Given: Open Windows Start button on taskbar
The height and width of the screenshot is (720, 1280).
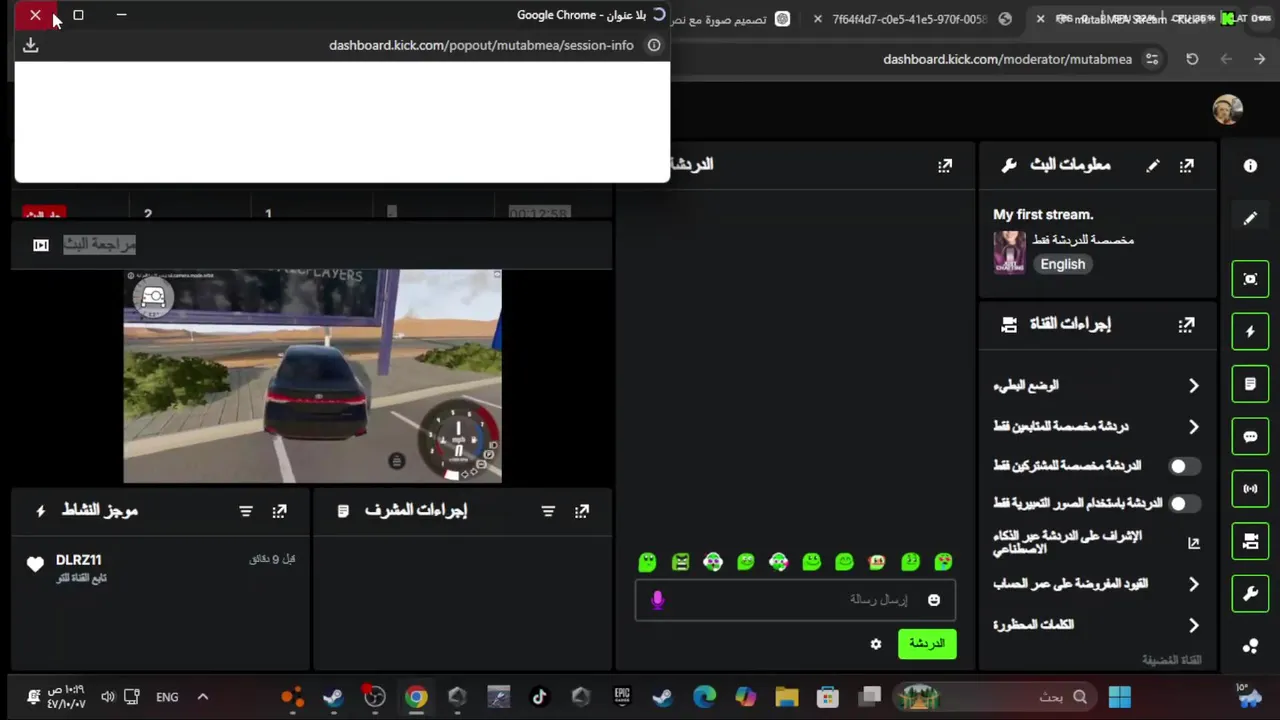Looking at the screenshot, I should tap(1119, 697).
